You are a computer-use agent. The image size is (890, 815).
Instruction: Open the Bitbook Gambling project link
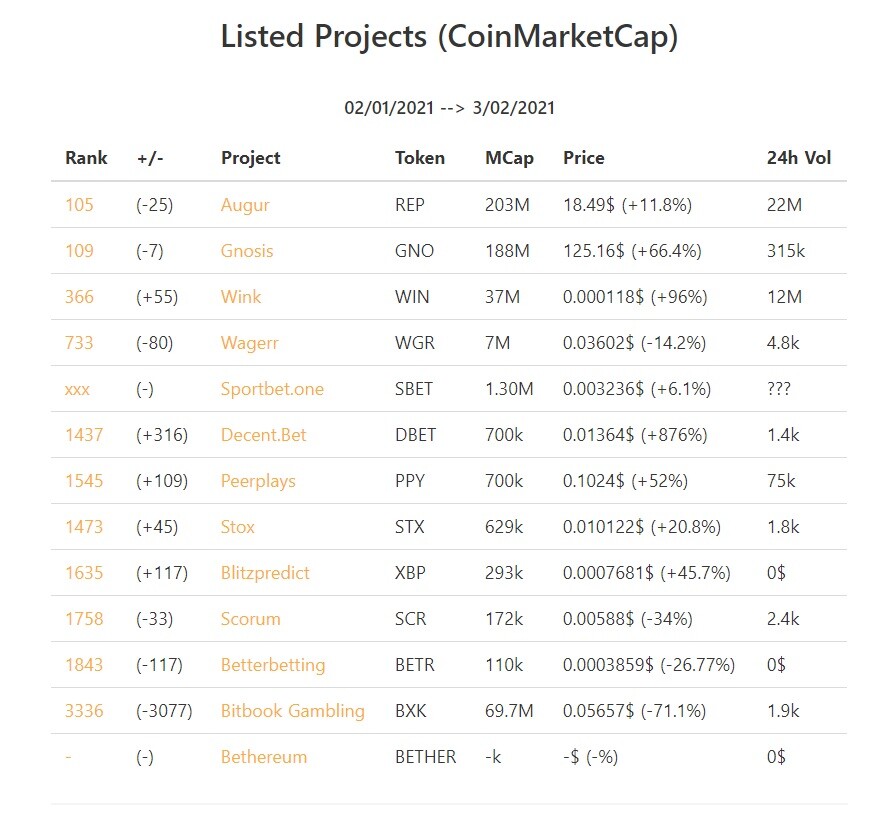292,711
